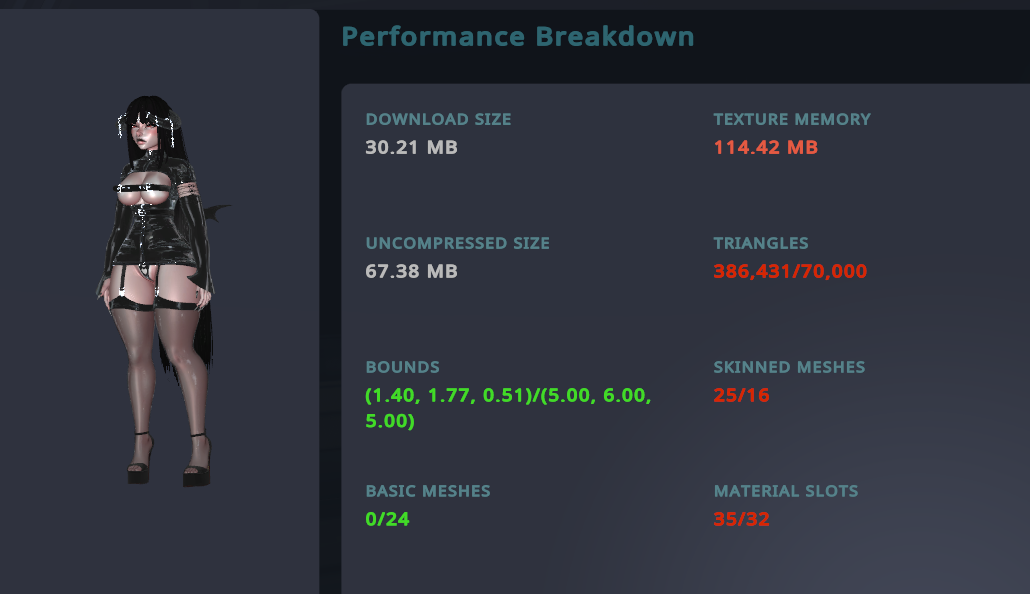Click the 67.38 MB uncompressed size value
This screenshot has width=1030, height=594.
(411, 272)
